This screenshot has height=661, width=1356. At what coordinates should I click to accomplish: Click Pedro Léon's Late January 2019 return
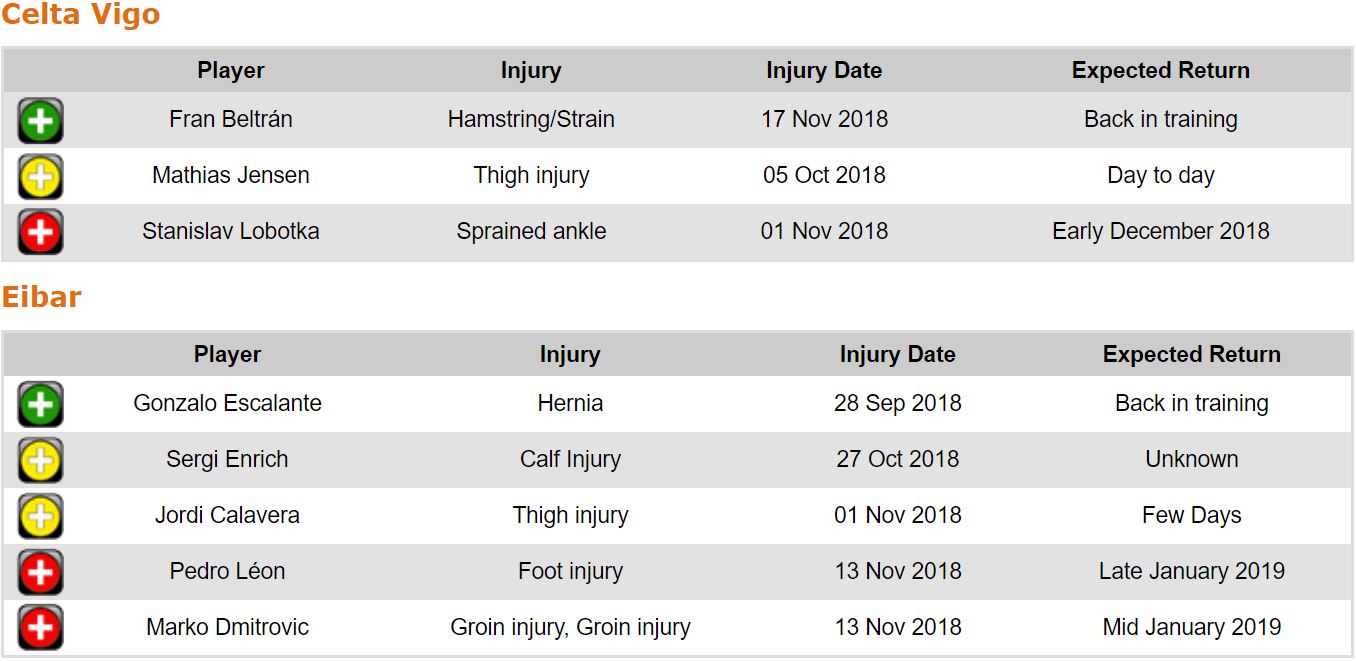click(x=1191, y=571)
